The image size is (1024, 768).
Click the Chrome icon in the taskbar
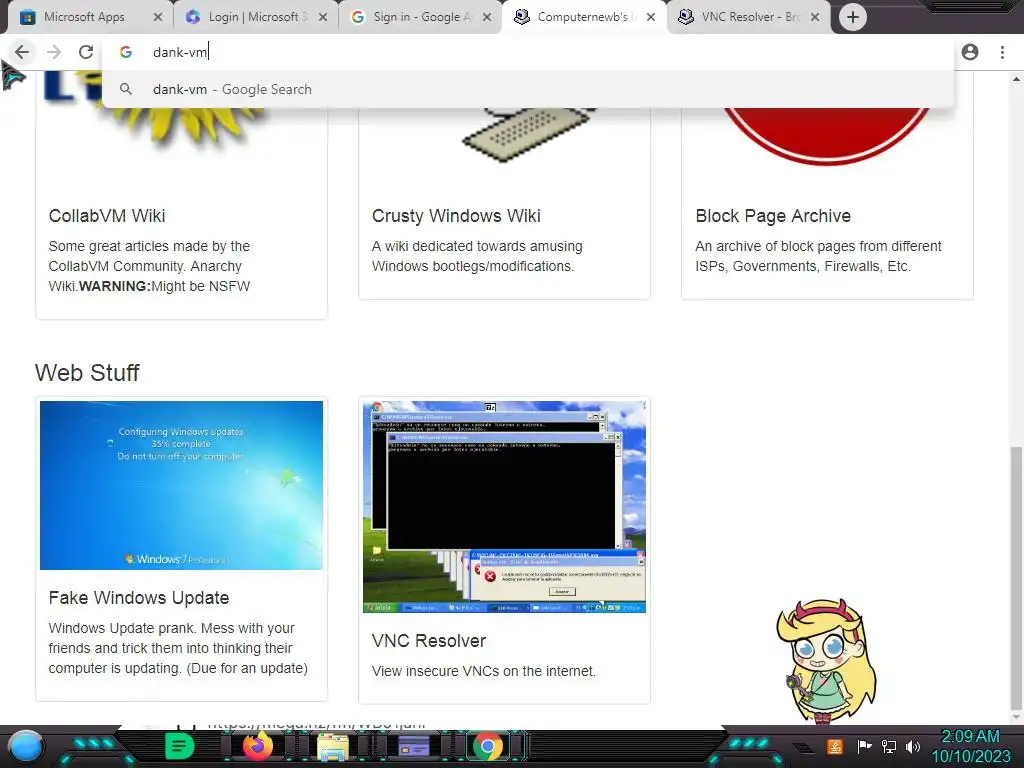pyautogui.click(x=488, y=747)
